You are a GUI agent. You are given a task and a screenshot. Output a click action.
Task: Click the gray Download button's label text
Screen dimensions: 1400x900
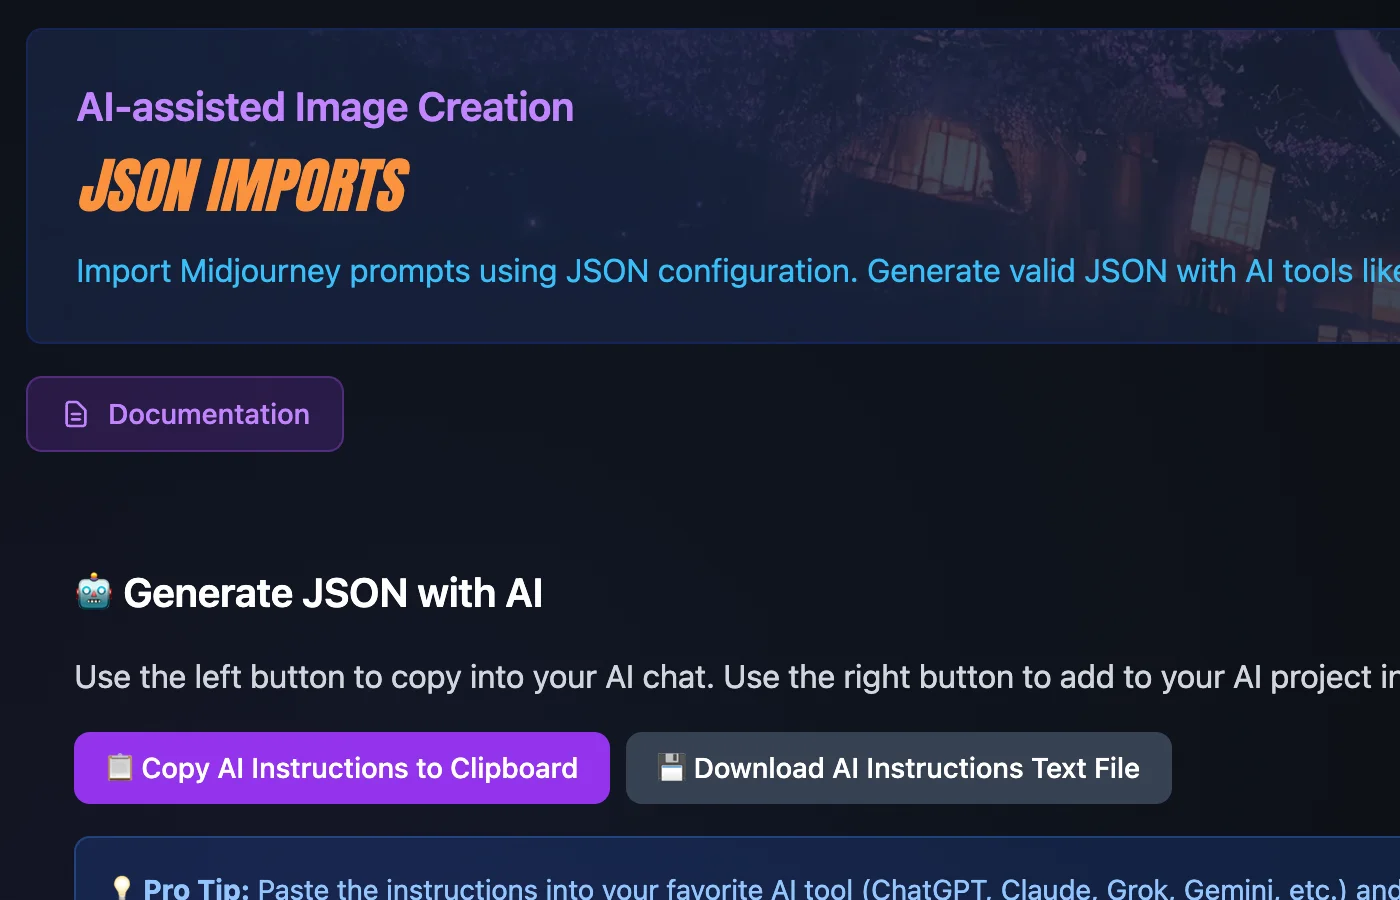pos(917,768)
